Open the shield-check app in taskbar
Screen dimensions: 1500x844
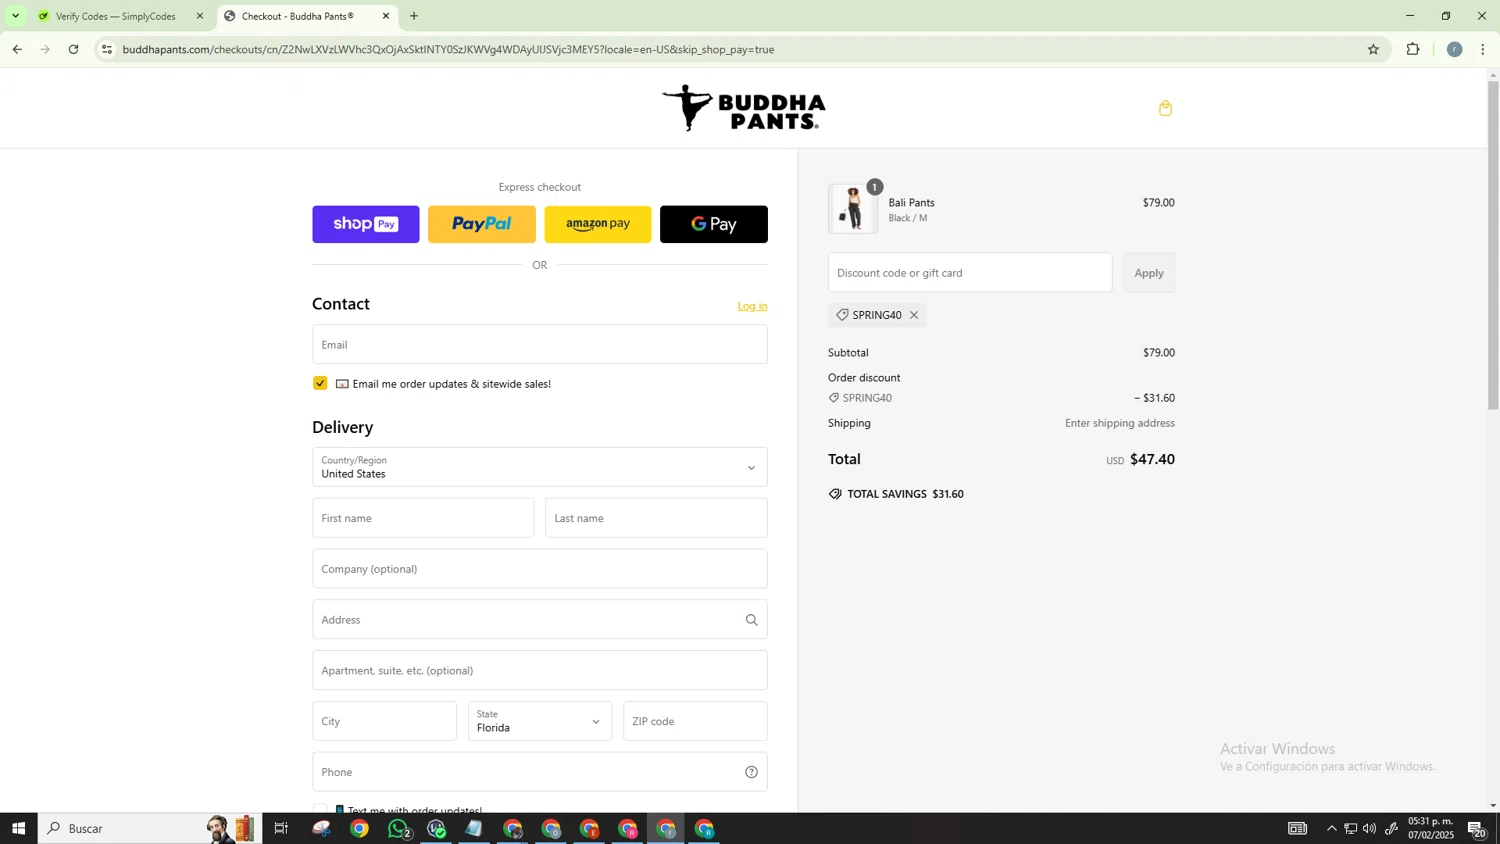coord(436,829)
